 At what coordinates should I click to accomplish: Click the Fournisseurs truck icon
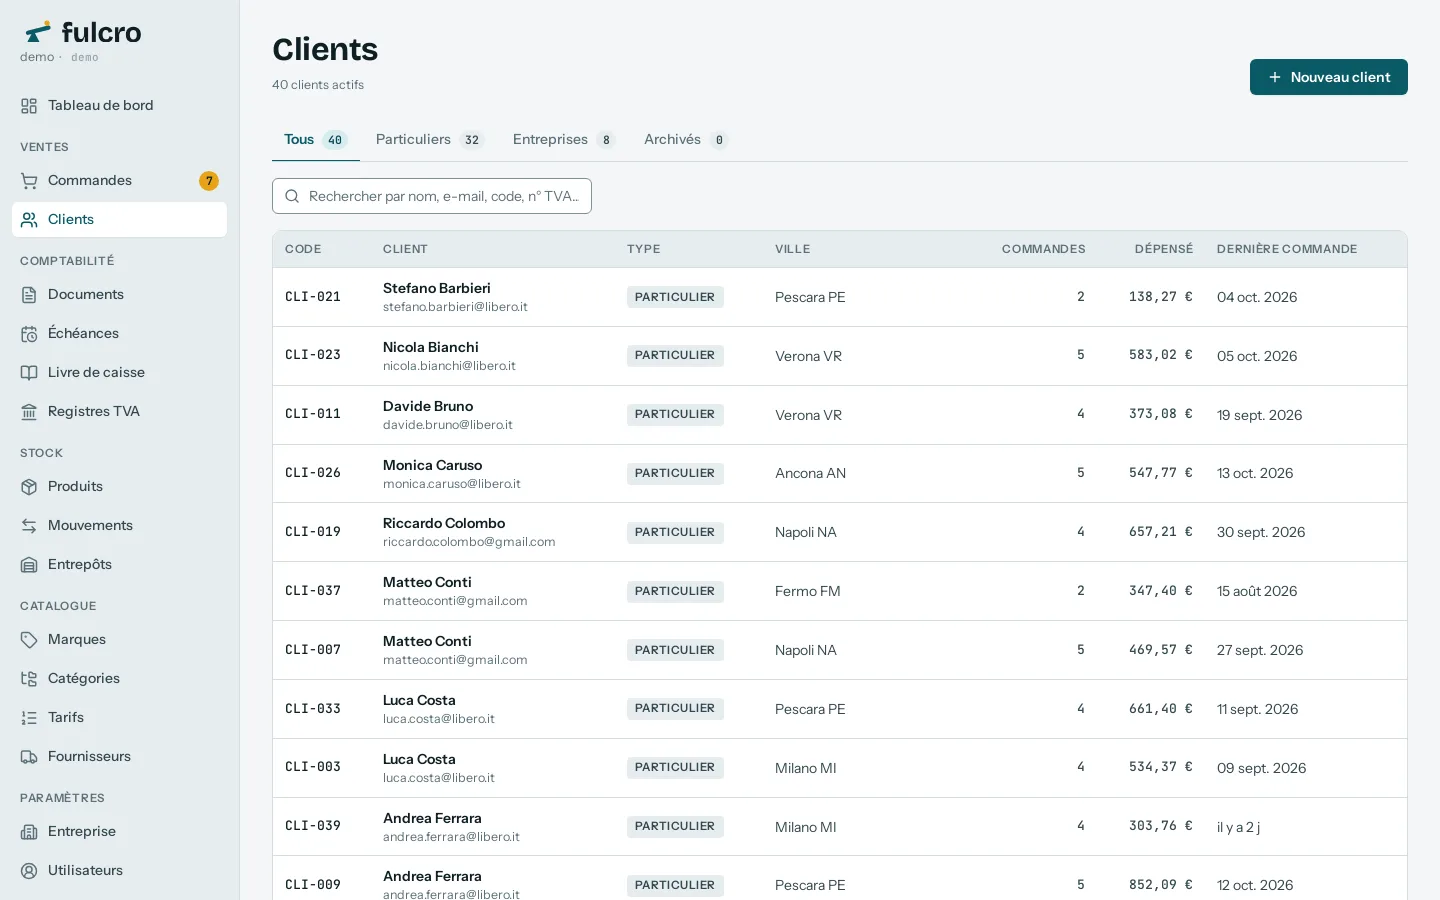29,757
